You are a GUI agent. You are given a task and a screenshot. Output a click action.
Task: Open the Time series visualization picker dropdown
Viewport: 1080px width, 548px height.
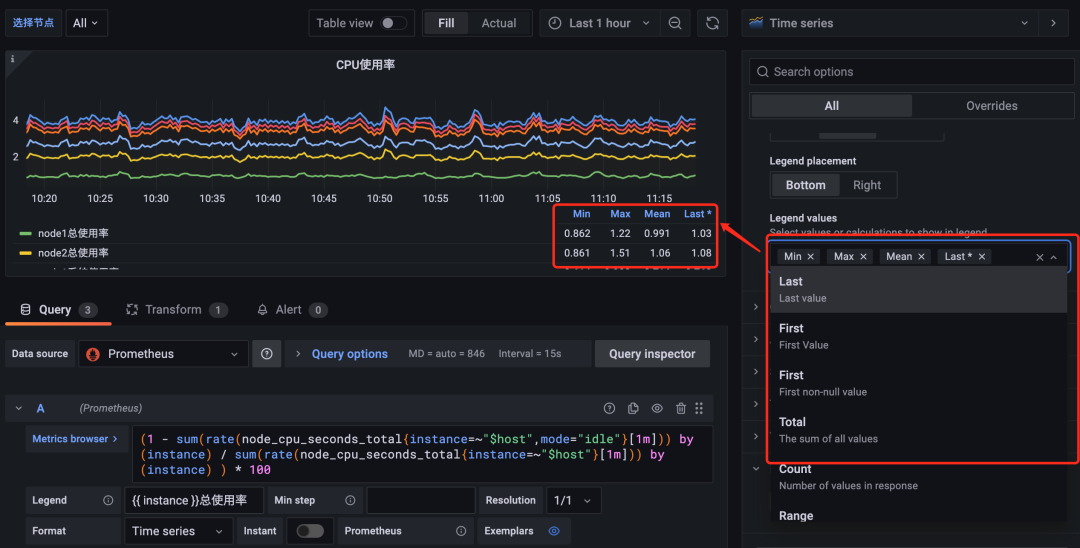pos(890,23)
